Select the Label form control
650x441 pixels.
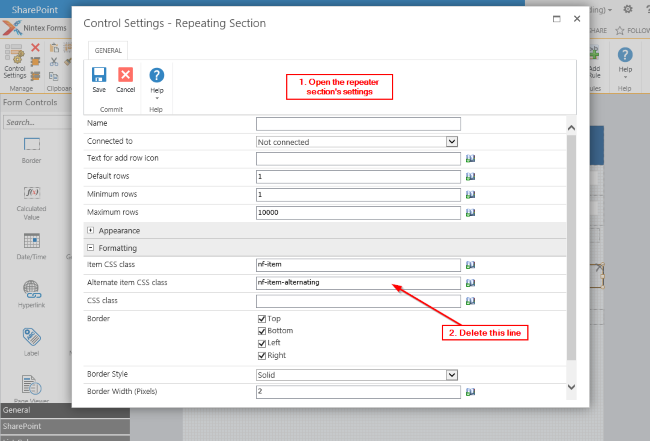coord(32,342)
